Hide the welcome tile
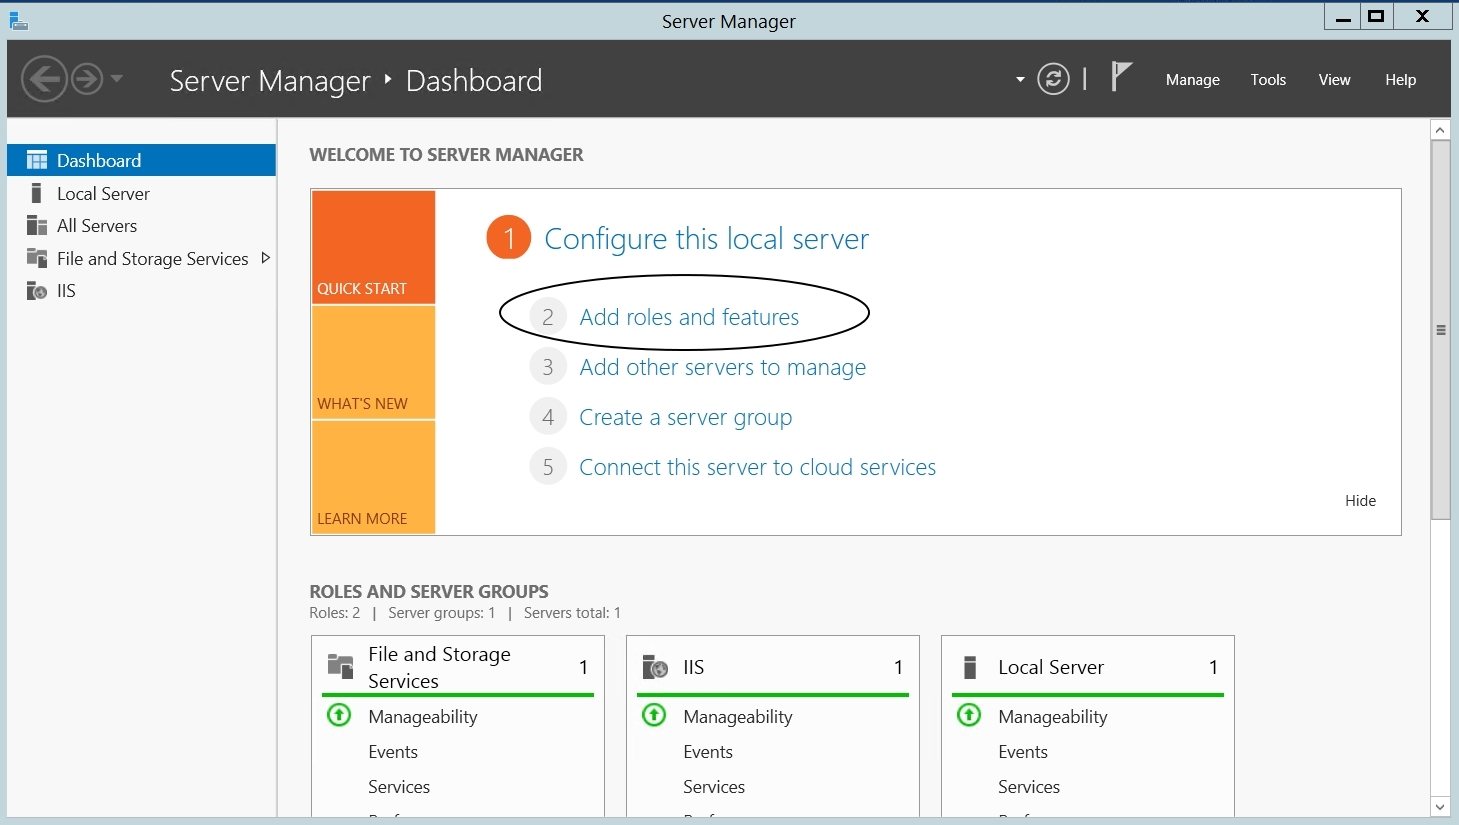 click(x=1360, y=501)
